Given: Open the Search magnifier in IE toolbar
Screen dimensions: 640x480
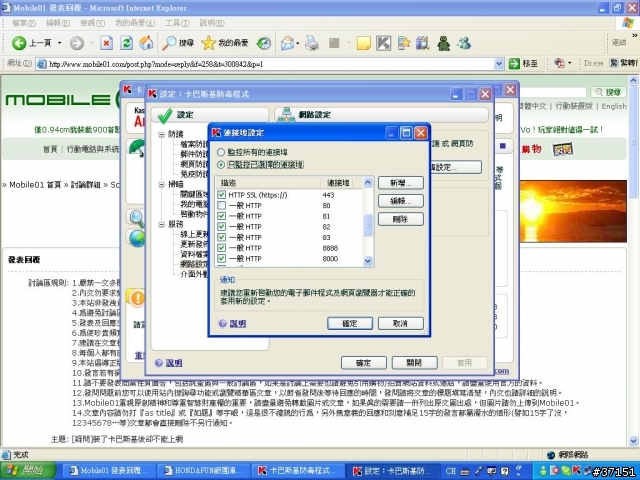Looking at the screenshot, I should tap(169, 43).
